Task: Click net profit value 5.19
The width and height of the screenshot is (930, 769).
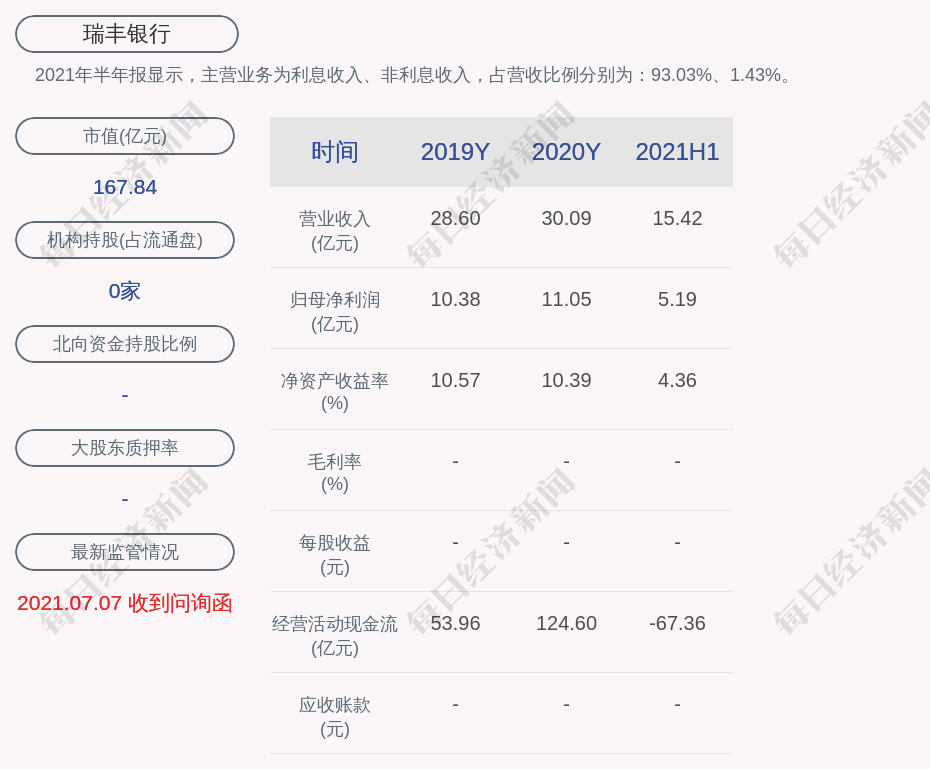Action: click(677, 299)
